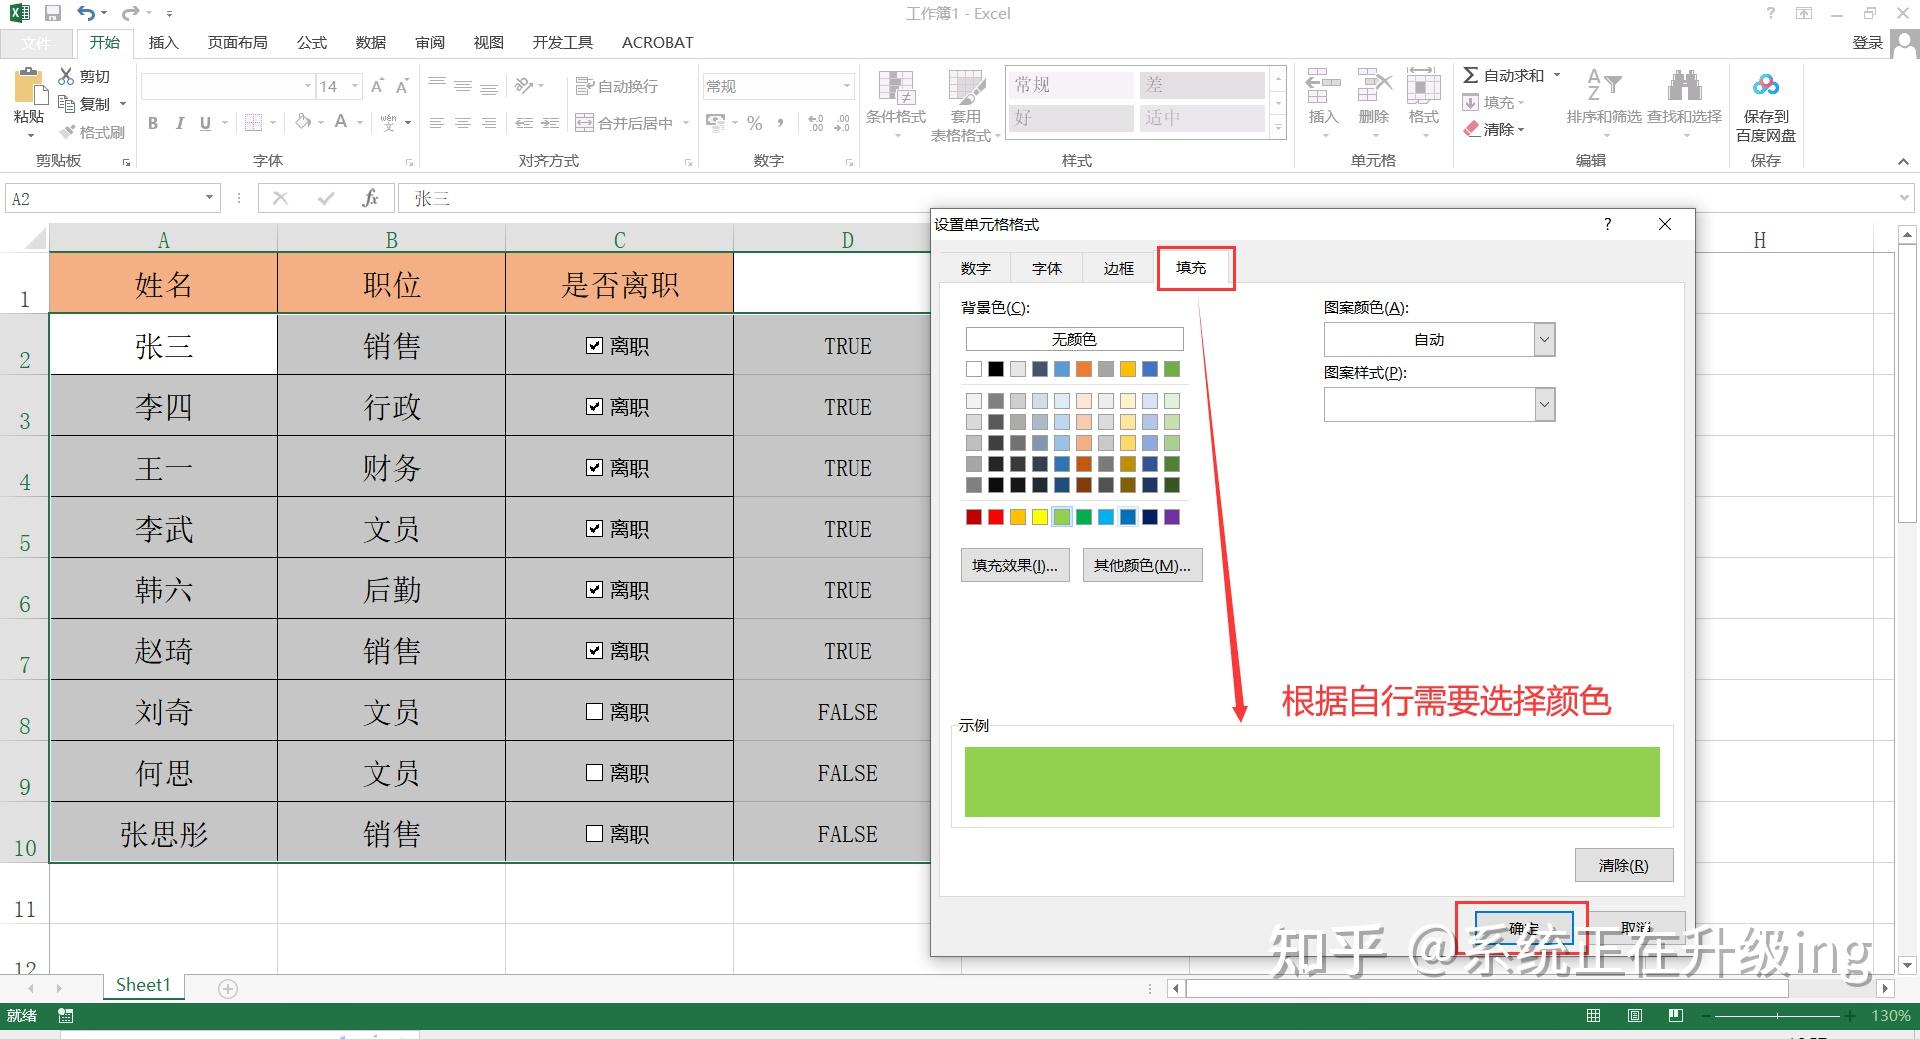The width and height of the screenshot is (1920, 1039).
Task: Click the 登录 sign-in link
Action: [1867, 42]
